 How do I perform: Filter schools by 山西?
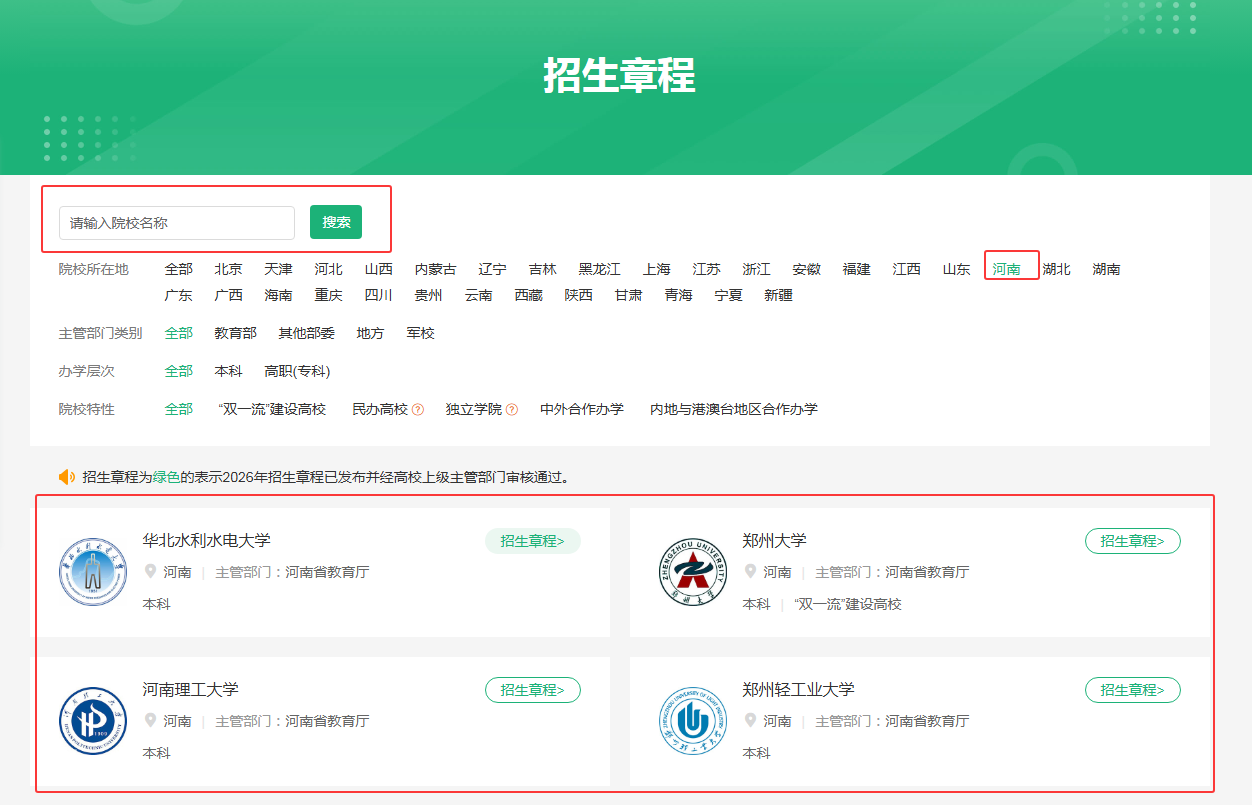(379, 269)
